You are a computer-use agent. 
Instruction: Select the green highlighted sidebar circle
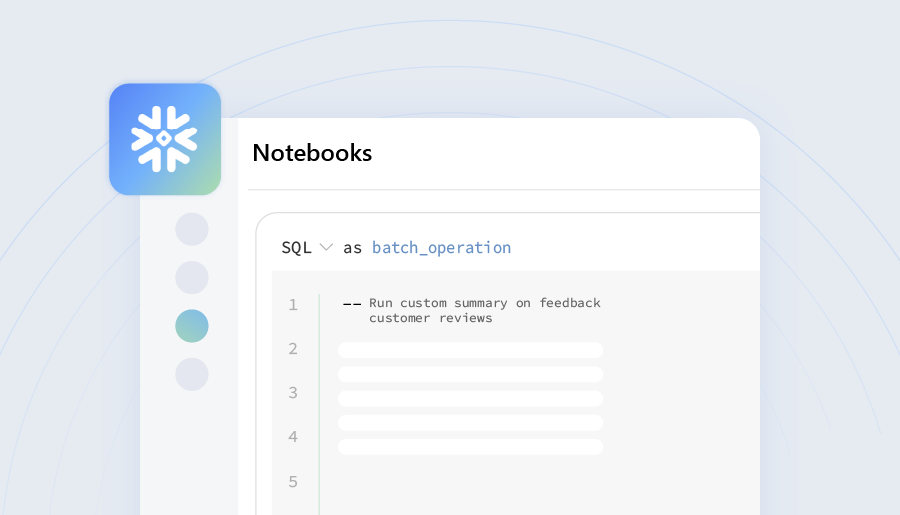coord(192,326)
